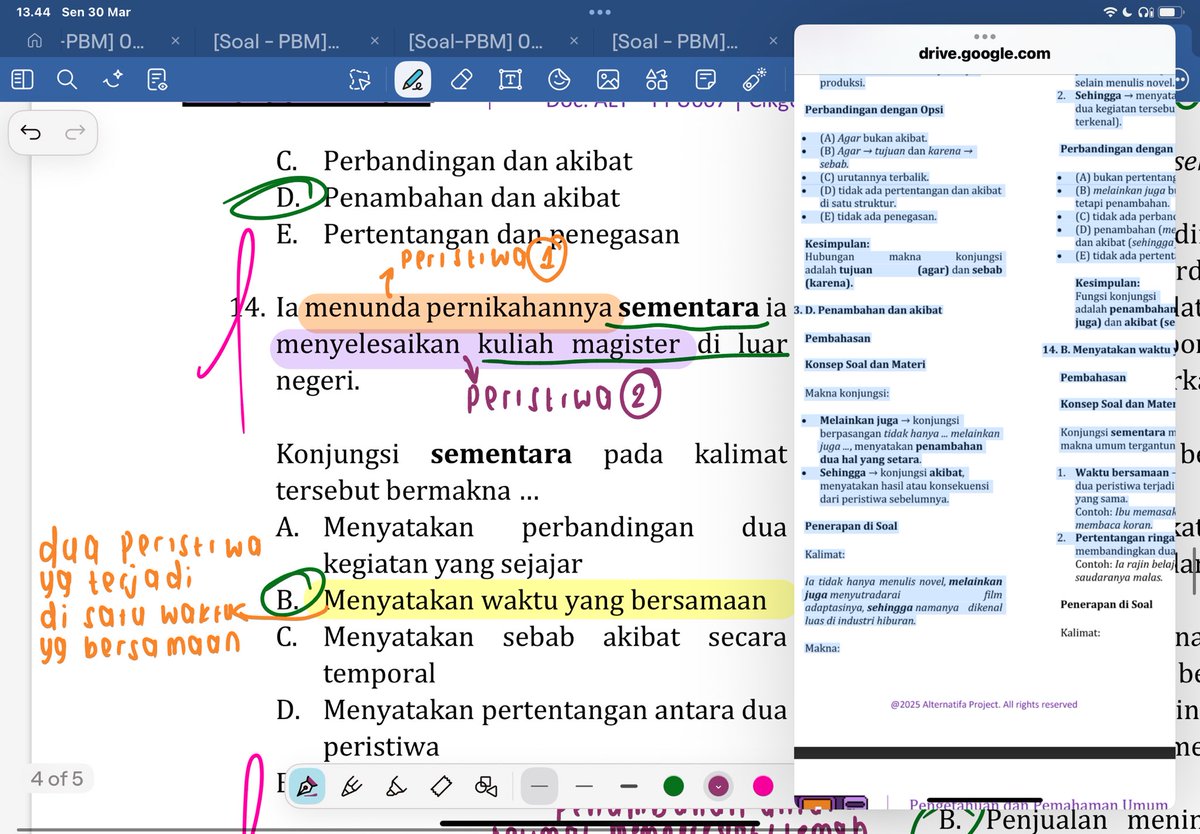The width and height of the screenshot is (1200, 834).
Task: Tap option D 'Menyatakan pertentangan antara dua peristiwa'
Action: point(555,729)
